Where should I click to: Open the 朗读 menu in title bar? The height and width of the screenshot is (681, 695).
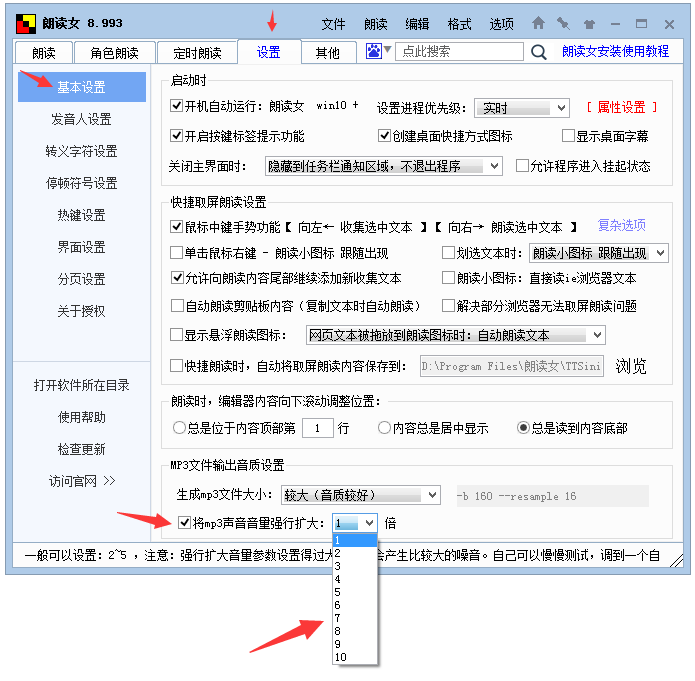tap(375, 24)
